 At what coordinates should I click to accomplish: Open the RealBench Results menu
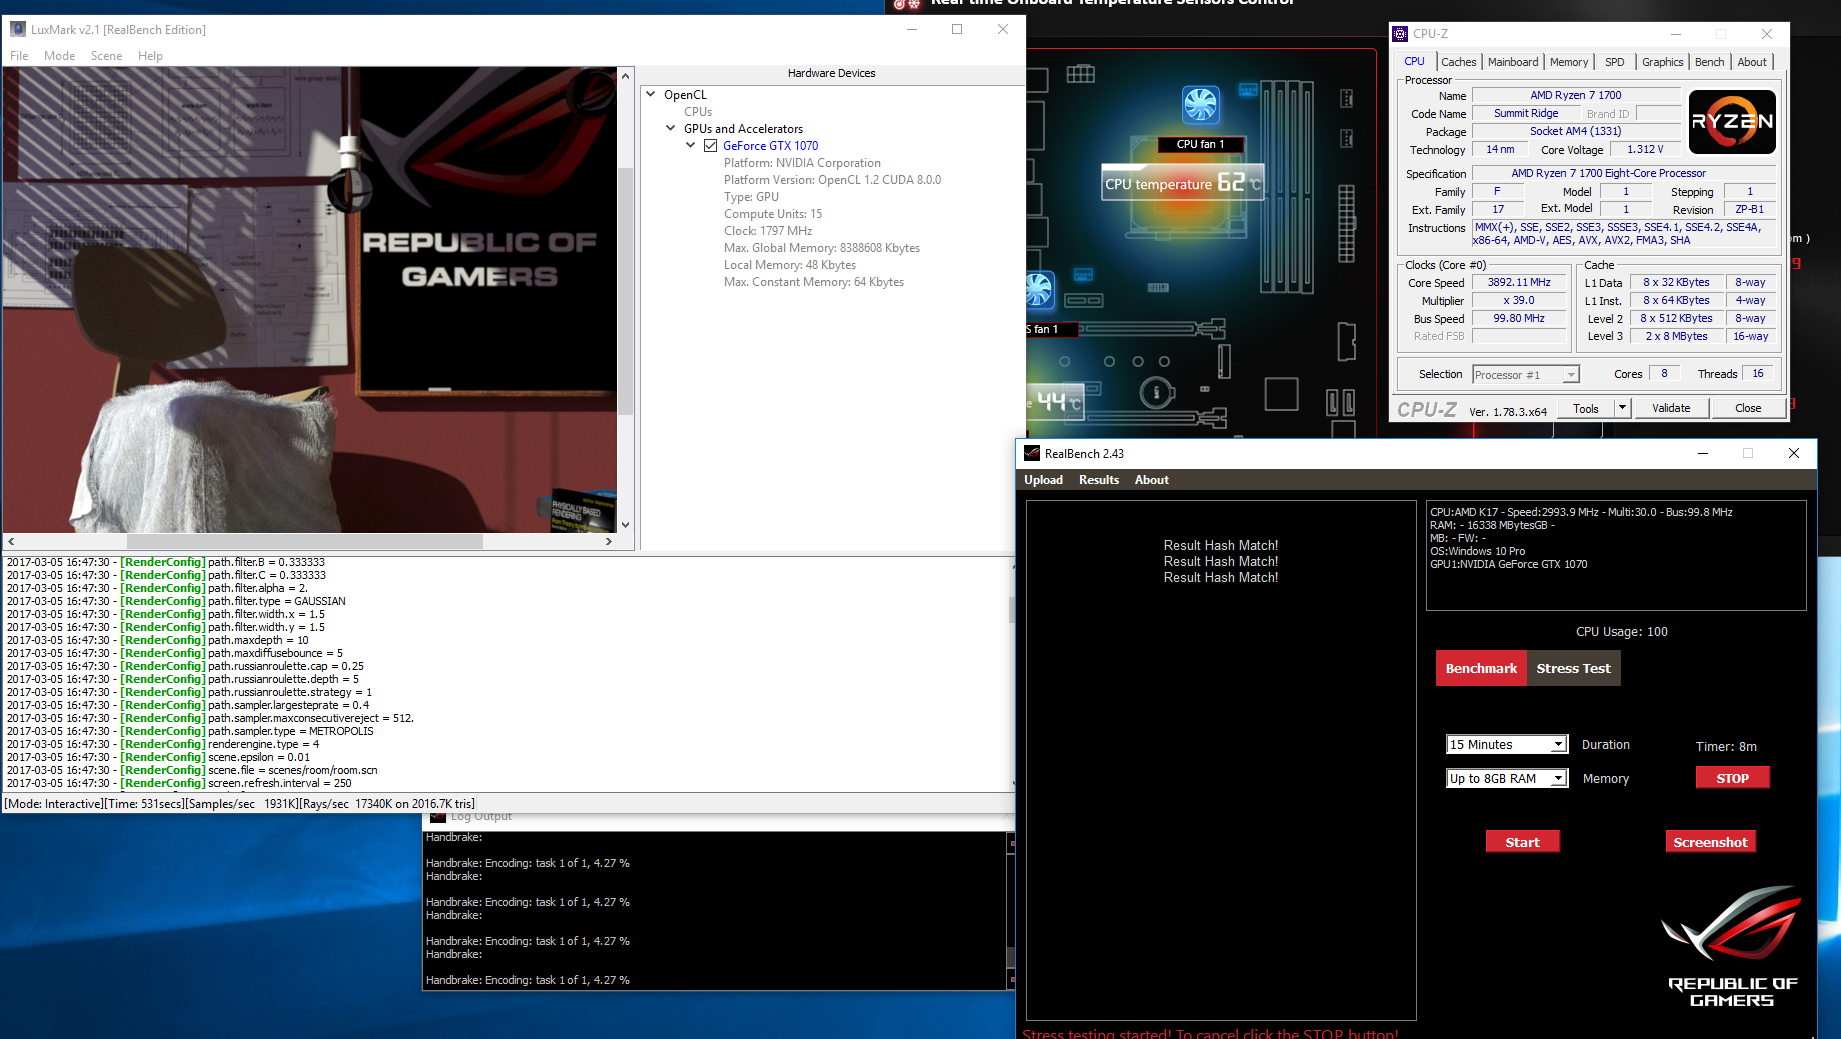(x=1099, y=480)
